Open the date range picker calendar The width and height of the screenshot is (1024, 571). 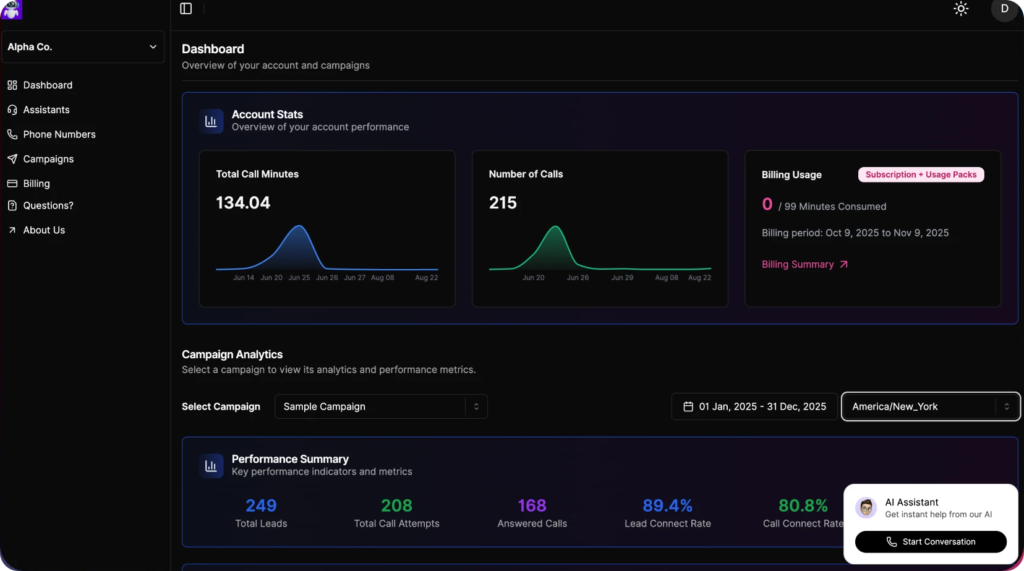[x=754, y=407]
